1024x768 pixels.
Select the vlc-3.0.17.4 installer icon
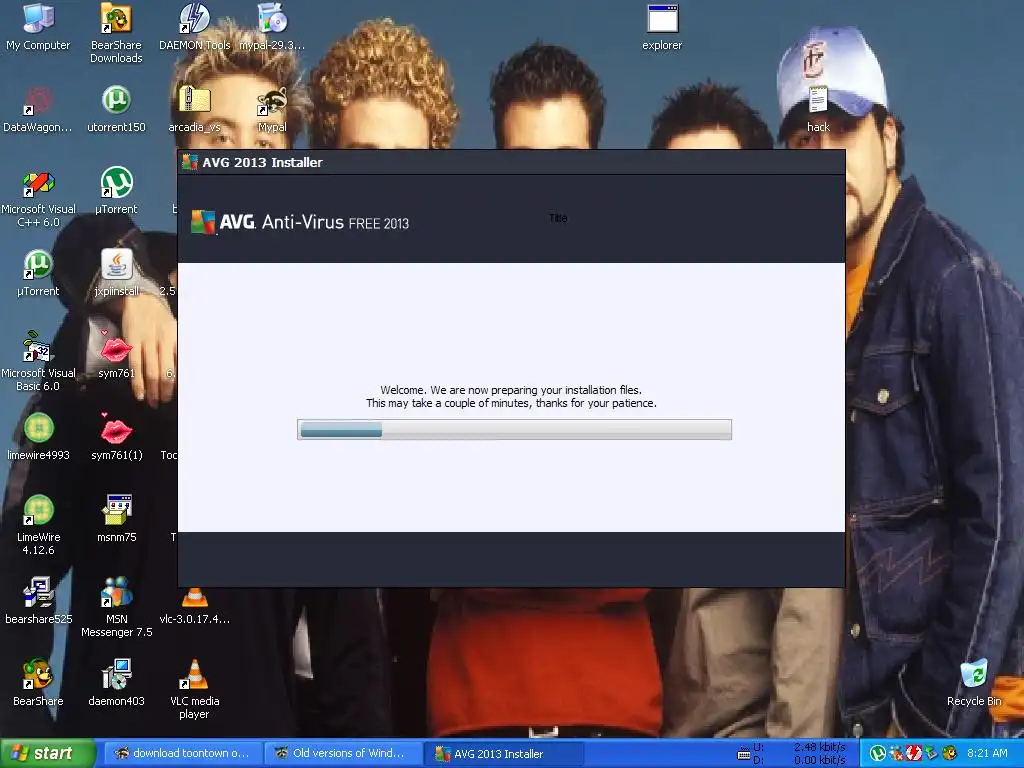195,606
